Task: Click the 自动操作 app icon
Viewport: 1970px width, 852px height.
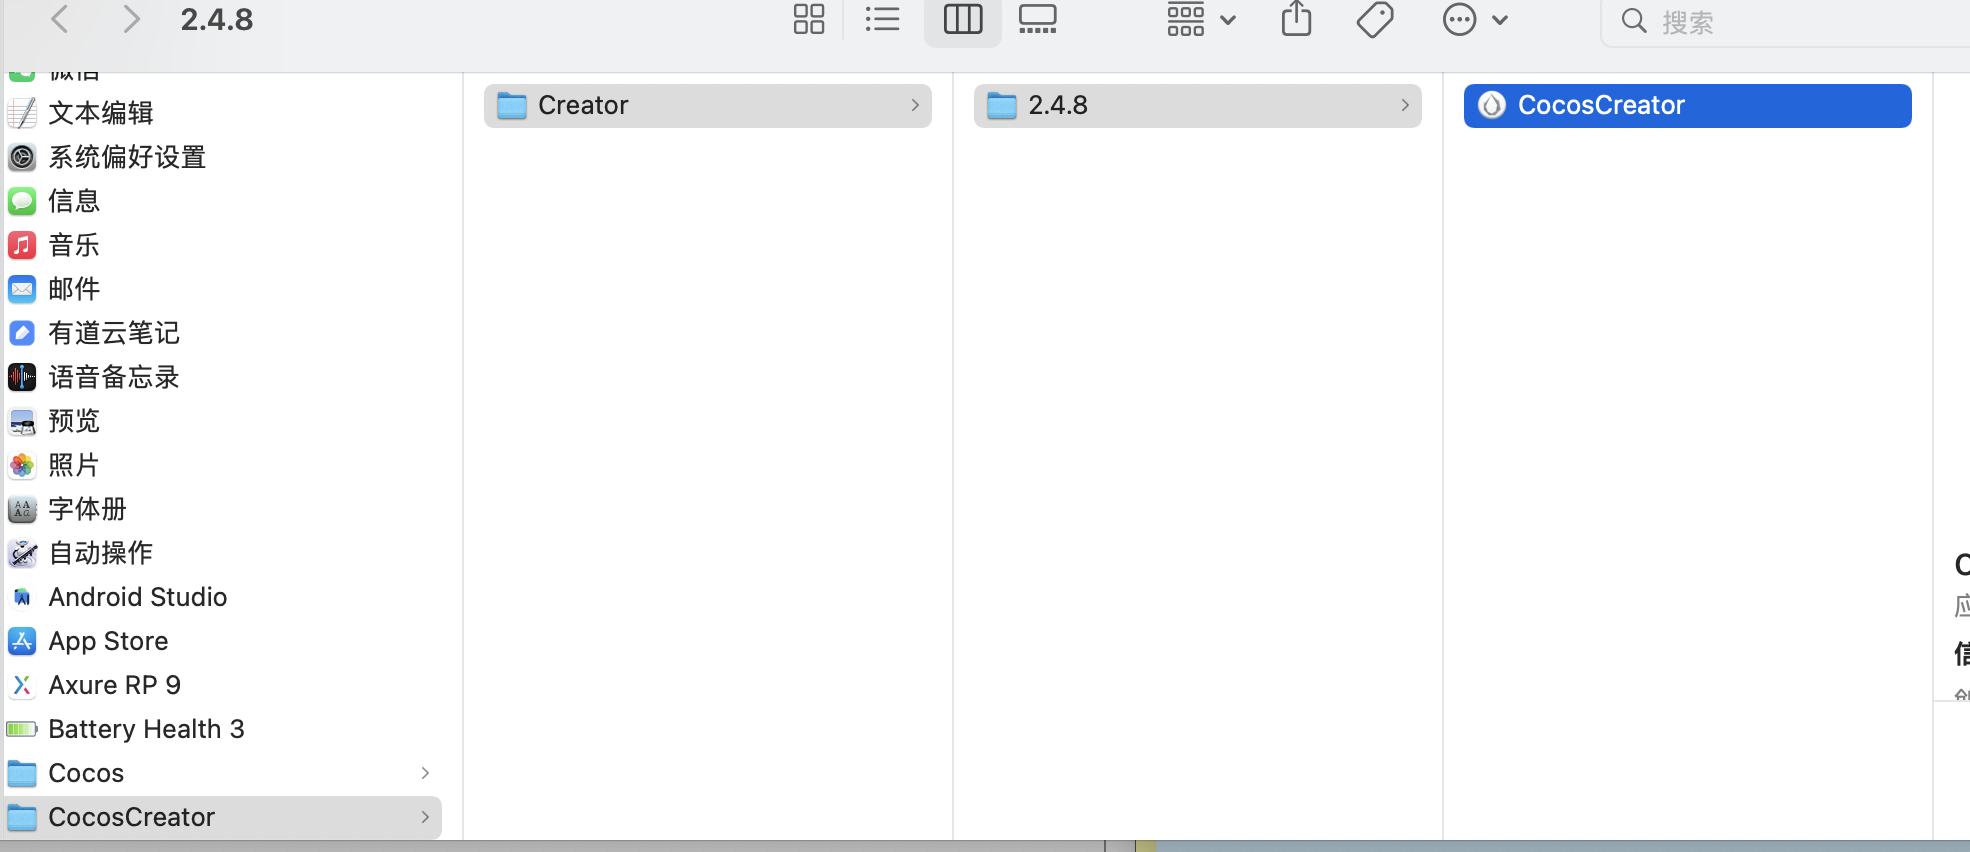Action: (22, 553)
